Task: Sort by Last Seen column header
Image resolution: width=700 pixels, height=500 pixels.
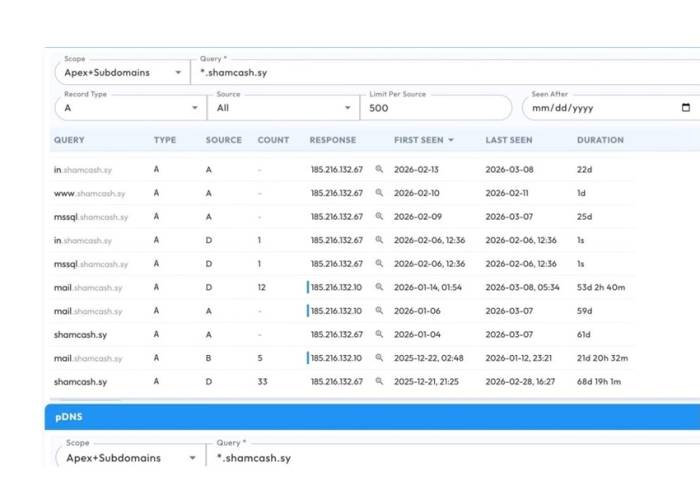Action: tap(509, 140)
